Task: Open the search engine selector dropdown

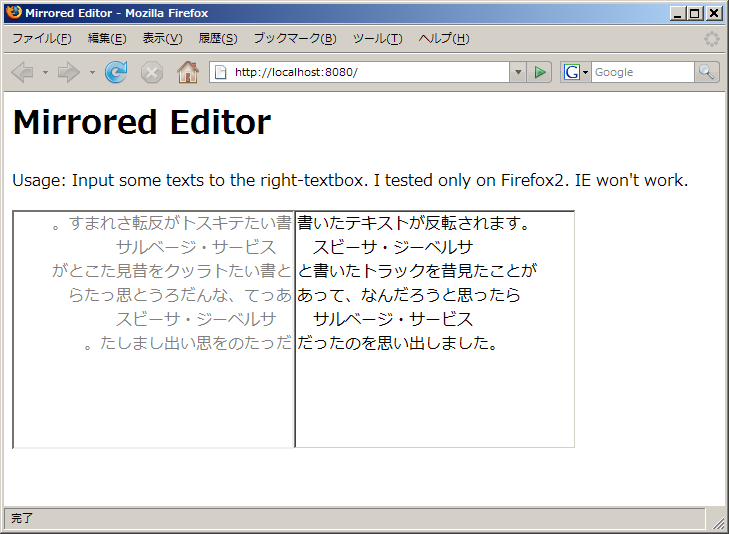Action: pos(585,73)
